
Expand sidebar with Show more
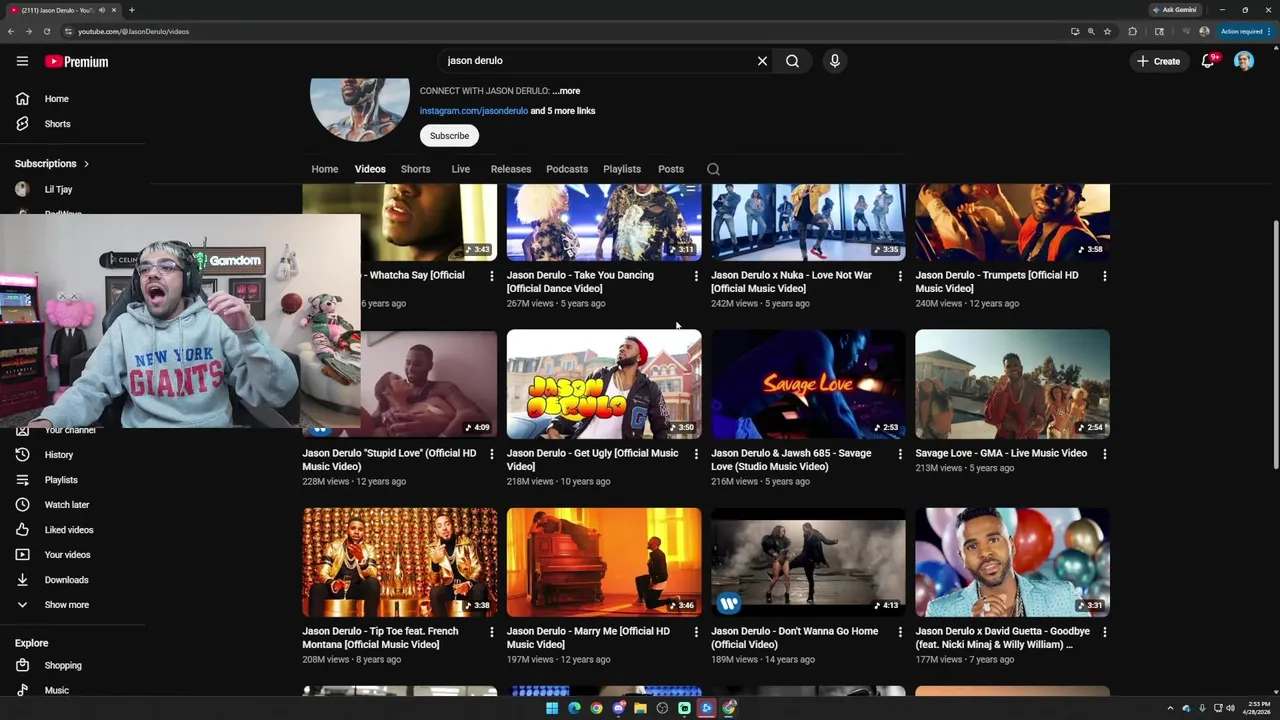click(x=66, y=605)
